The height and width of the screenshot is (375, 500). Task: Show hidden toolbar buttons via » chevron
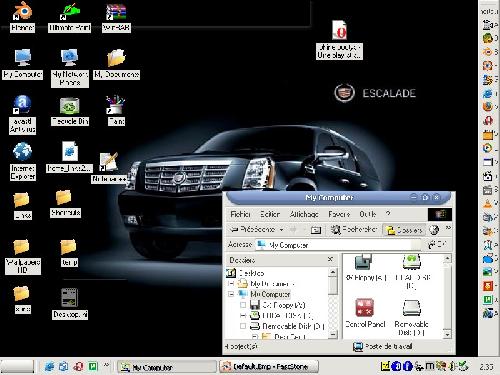(x=448, y=228)
